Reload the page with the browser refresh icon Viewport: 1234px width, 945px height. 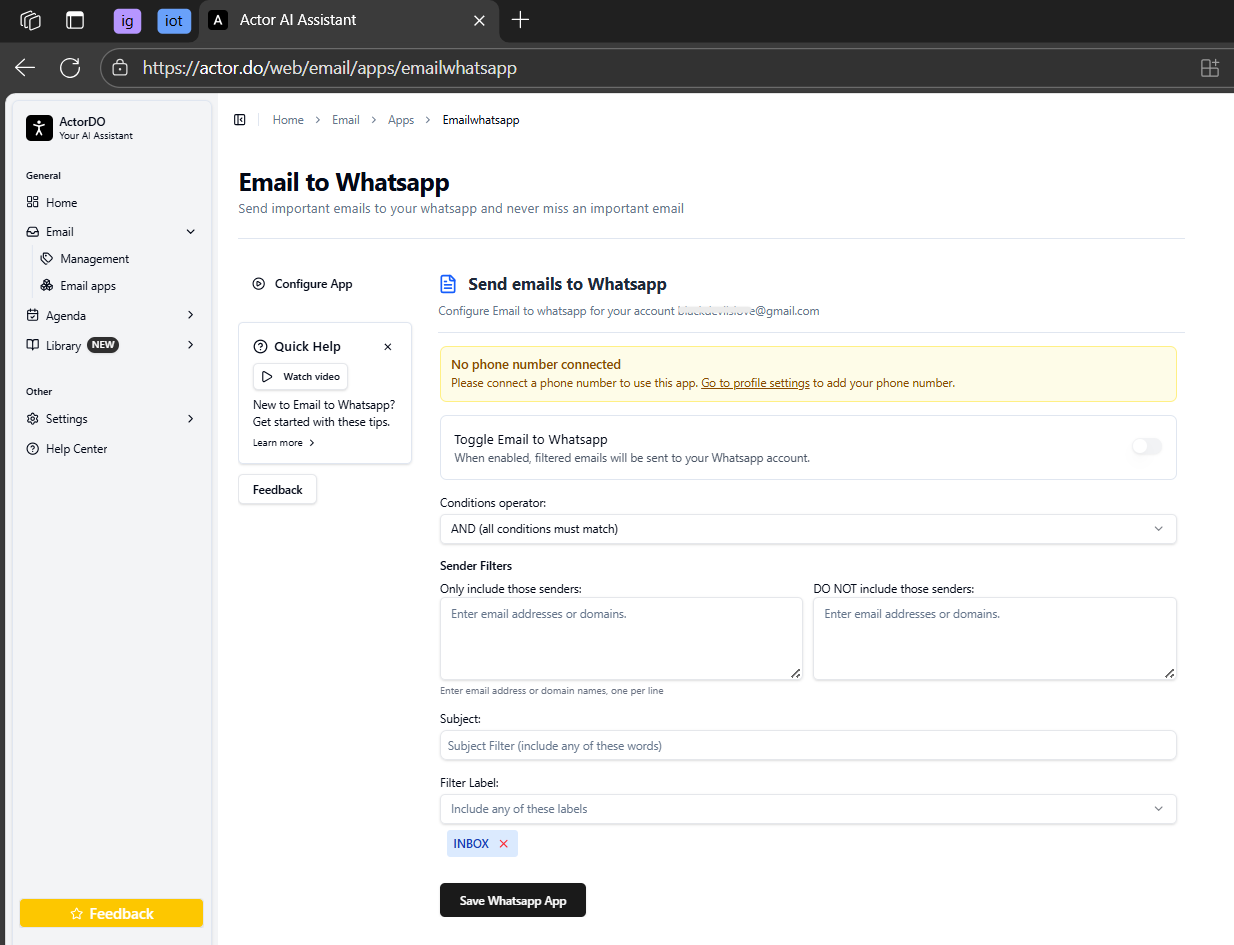70,68
